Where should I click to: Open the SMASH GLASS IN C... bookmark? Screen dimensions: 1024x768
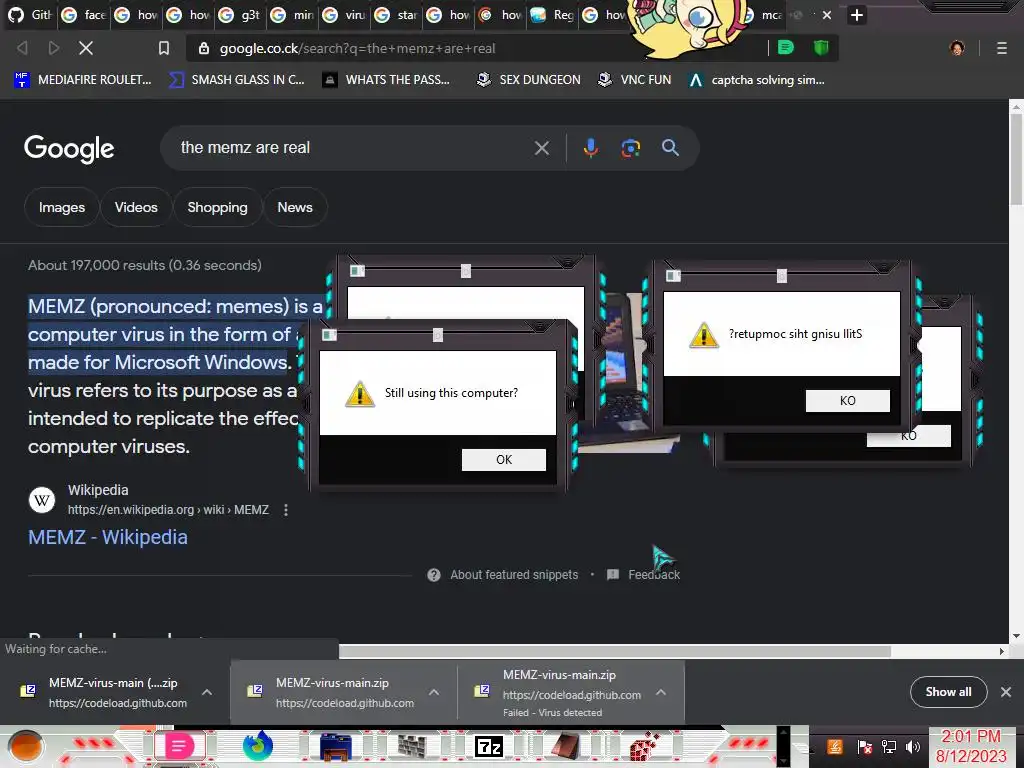[x=236, y=80]
